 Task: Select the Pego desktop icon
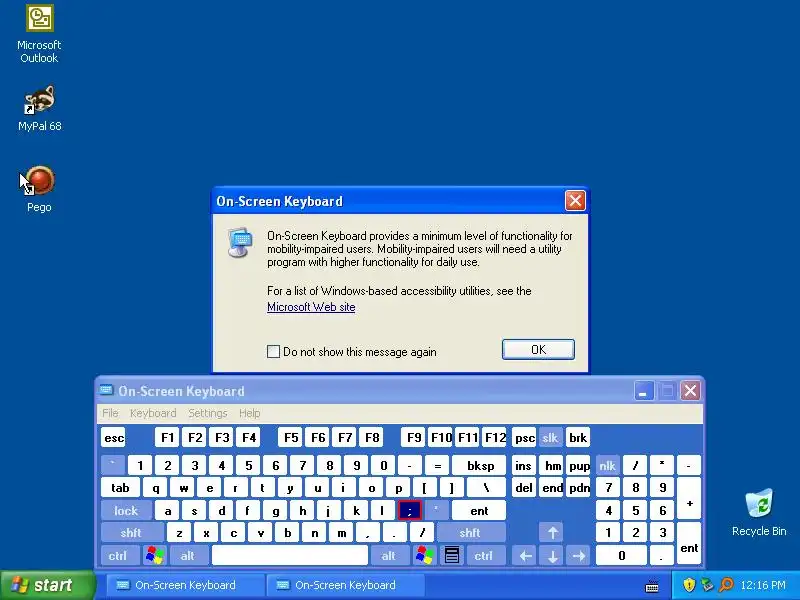point(39,189)
